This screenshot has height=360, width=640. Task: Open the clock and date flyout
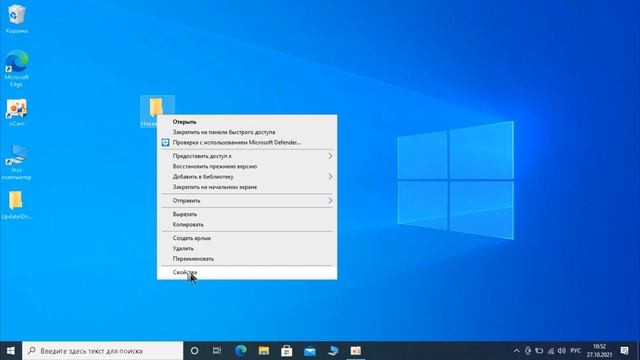pos(600,351)
